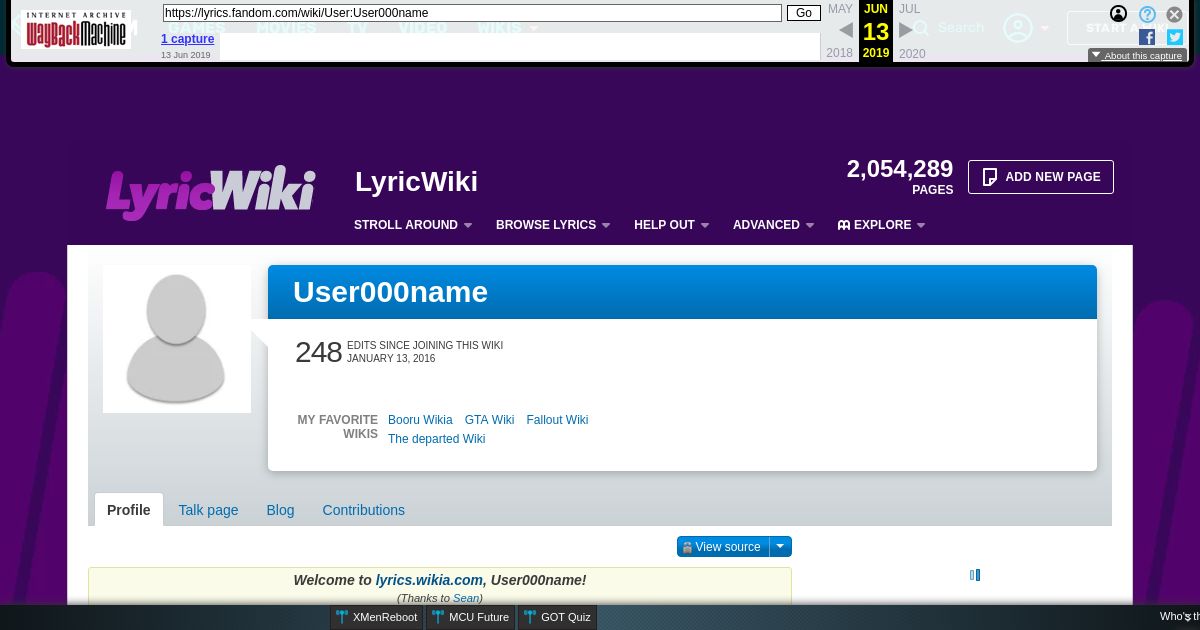Click the Add New Page button

(x=1040, y=177)
